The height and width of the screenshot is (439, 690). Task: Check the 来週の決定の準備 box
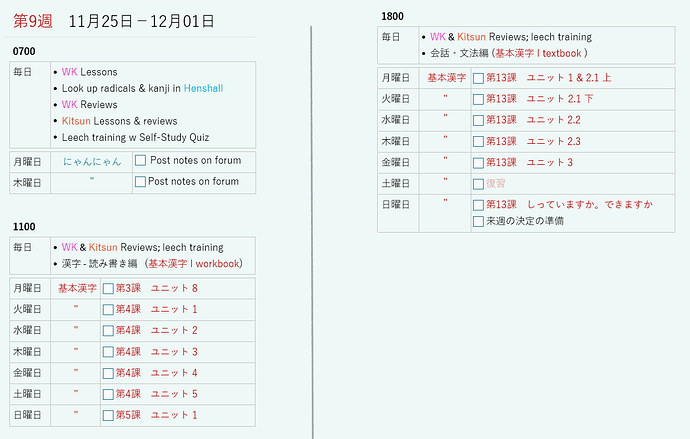click(478, 221)
